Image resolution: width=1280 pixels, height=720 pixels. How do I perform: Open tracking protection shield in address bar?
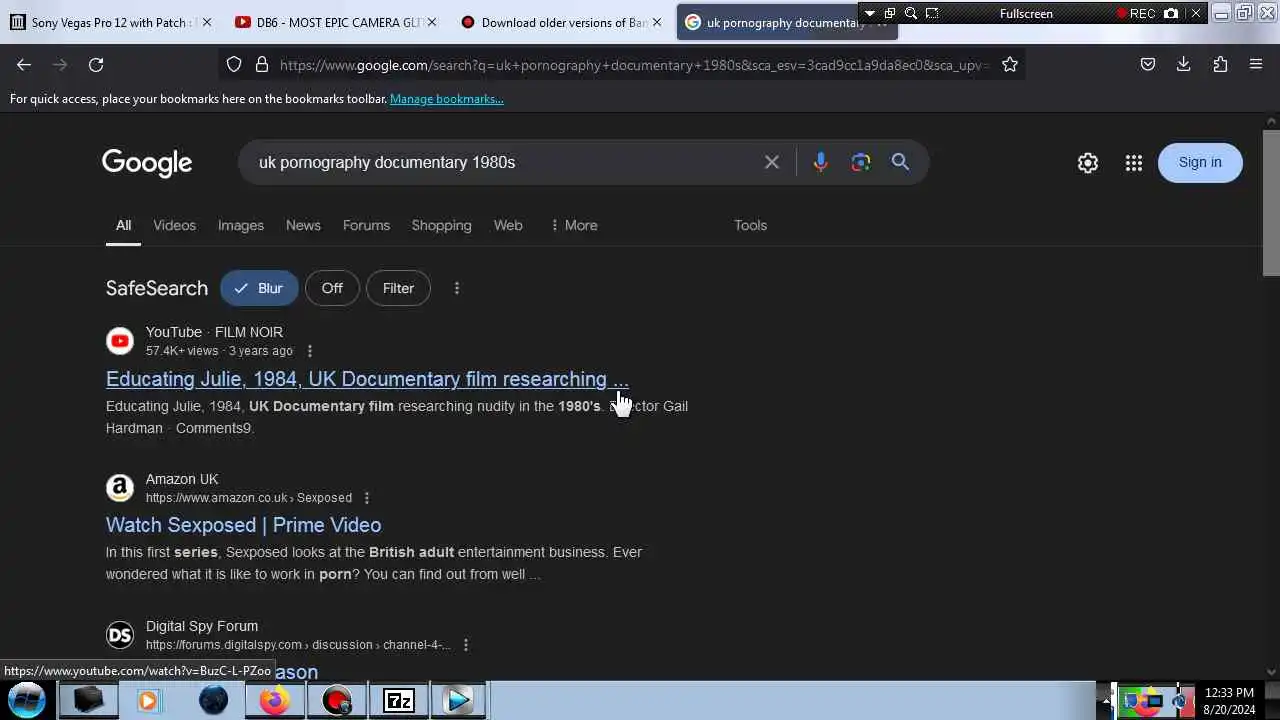[x=234, y=64]
